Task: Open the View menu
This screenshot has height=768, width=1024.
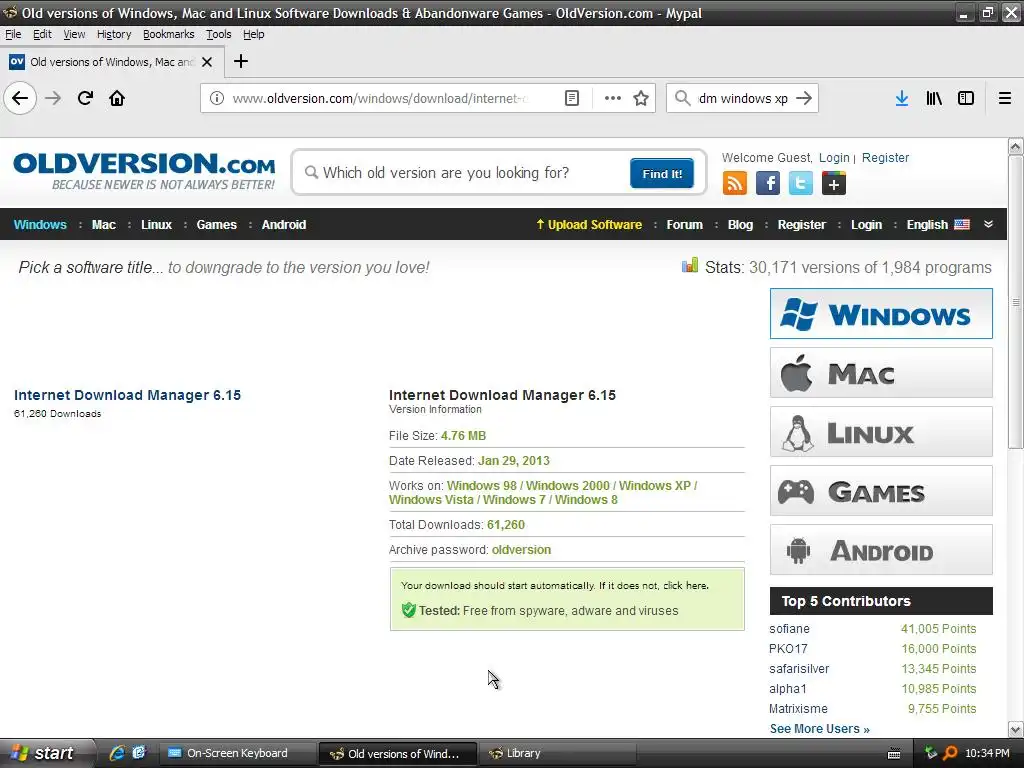Action: click(x=74, y=34)
